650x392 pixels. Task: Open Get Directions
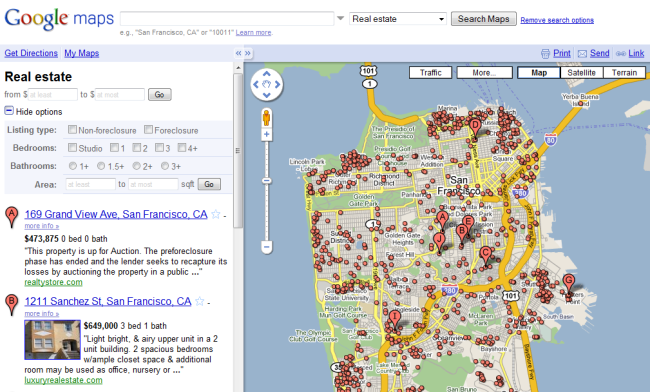[x=31, y=53]
